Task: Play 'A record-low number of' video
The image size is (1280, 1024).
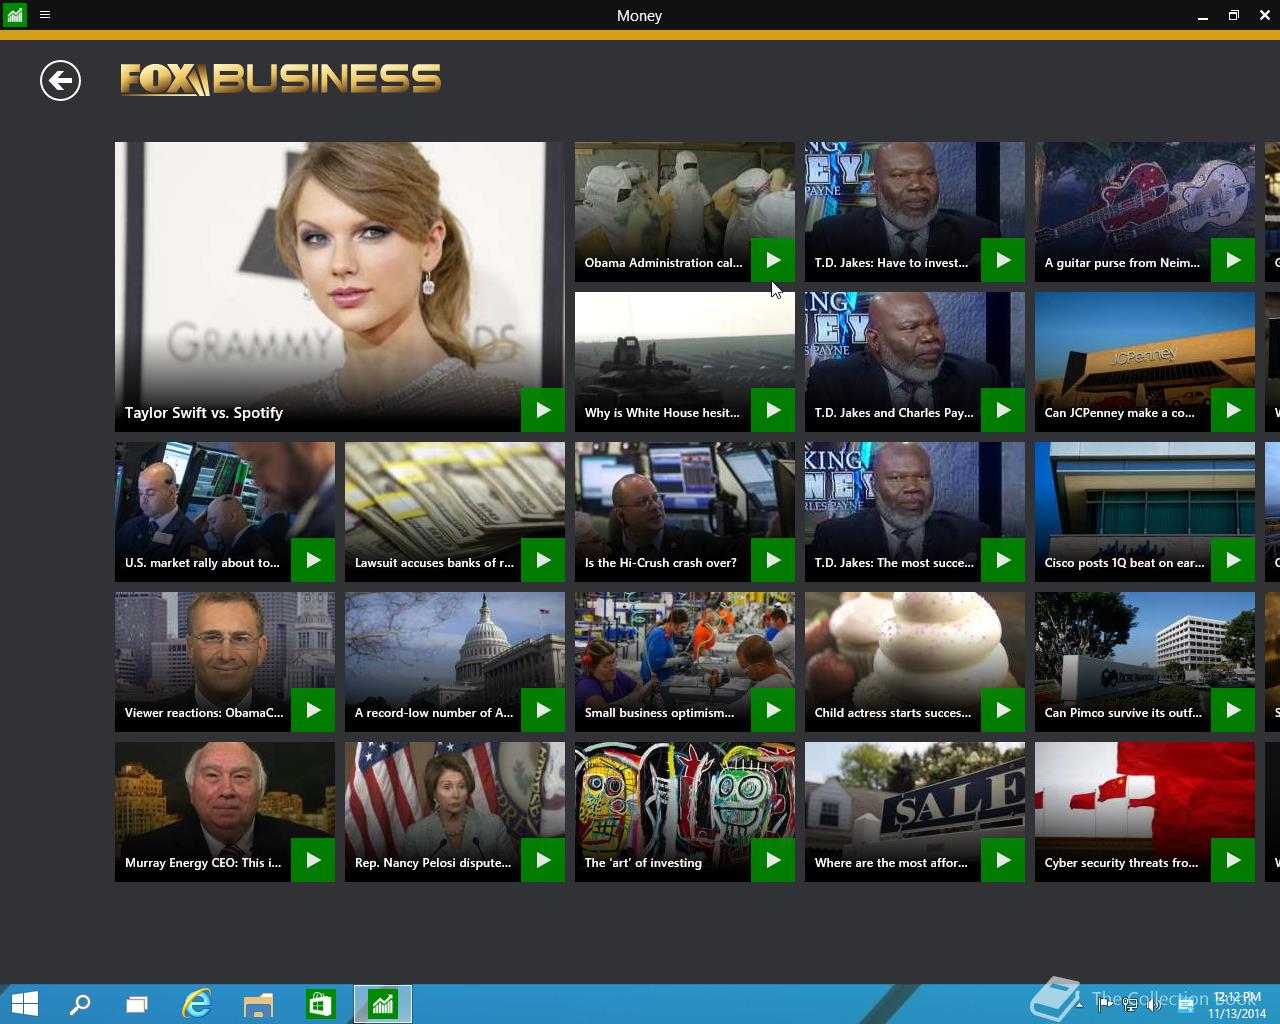Action: click(x=543, y=710)
